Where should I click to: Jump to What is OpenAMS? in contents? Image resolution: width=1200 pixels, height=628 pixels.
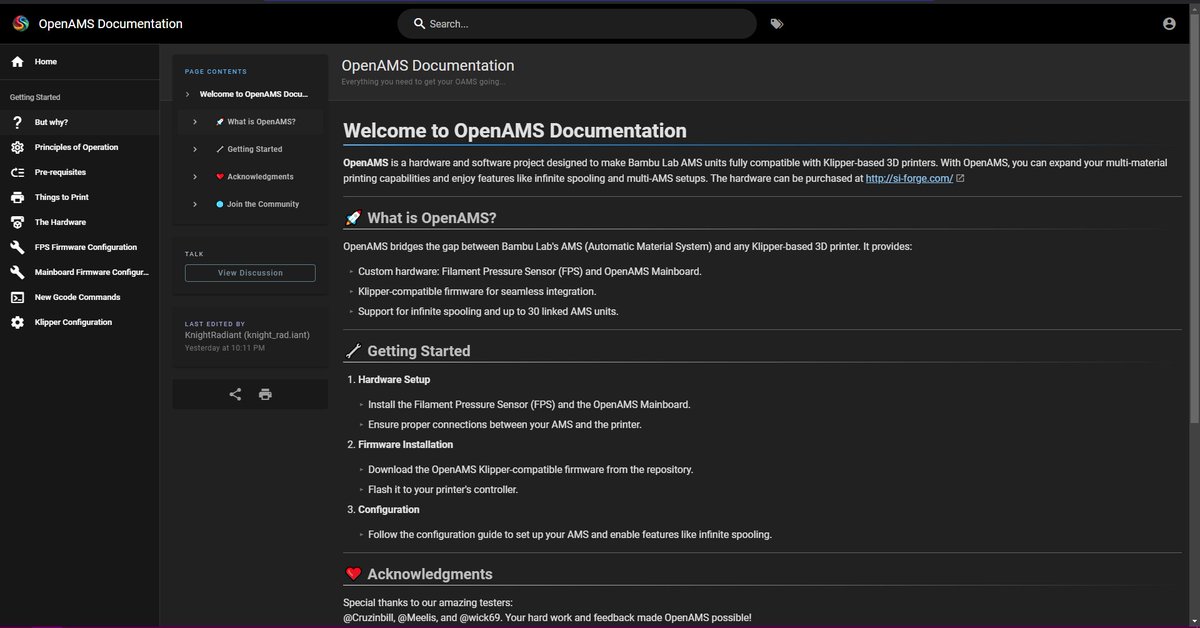255,122
